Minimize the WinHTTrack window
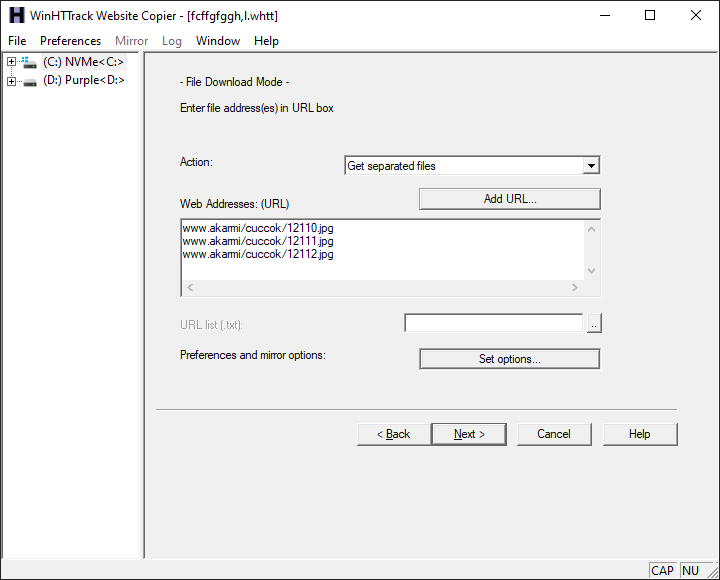Screen dimensions: 720x580 (x=605, y=15)
